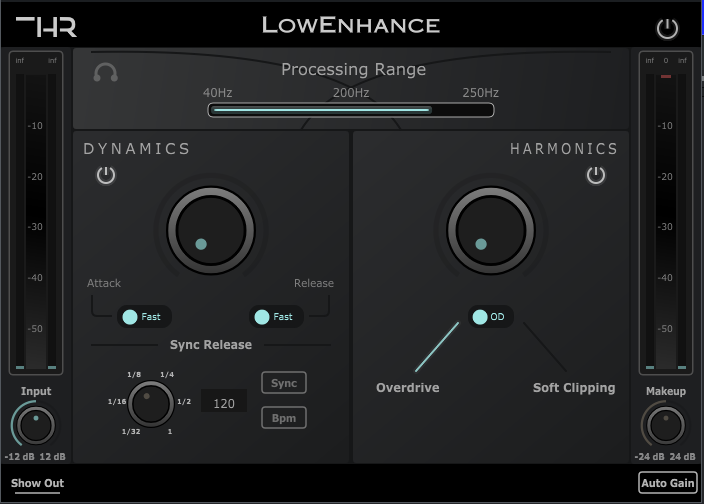Click the large Harmonics amount knob
704x504 pixels.
[x=491, y=231]
